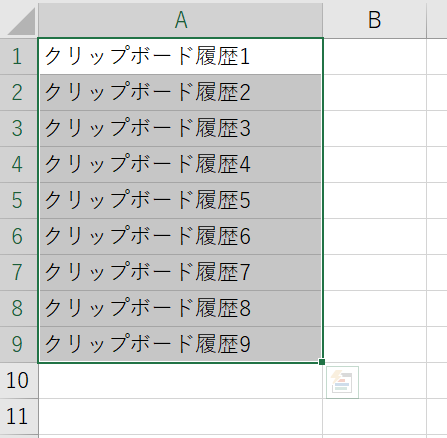
Task: Click cell containing クリップボード履歴1
Action: tap(181, 56)
